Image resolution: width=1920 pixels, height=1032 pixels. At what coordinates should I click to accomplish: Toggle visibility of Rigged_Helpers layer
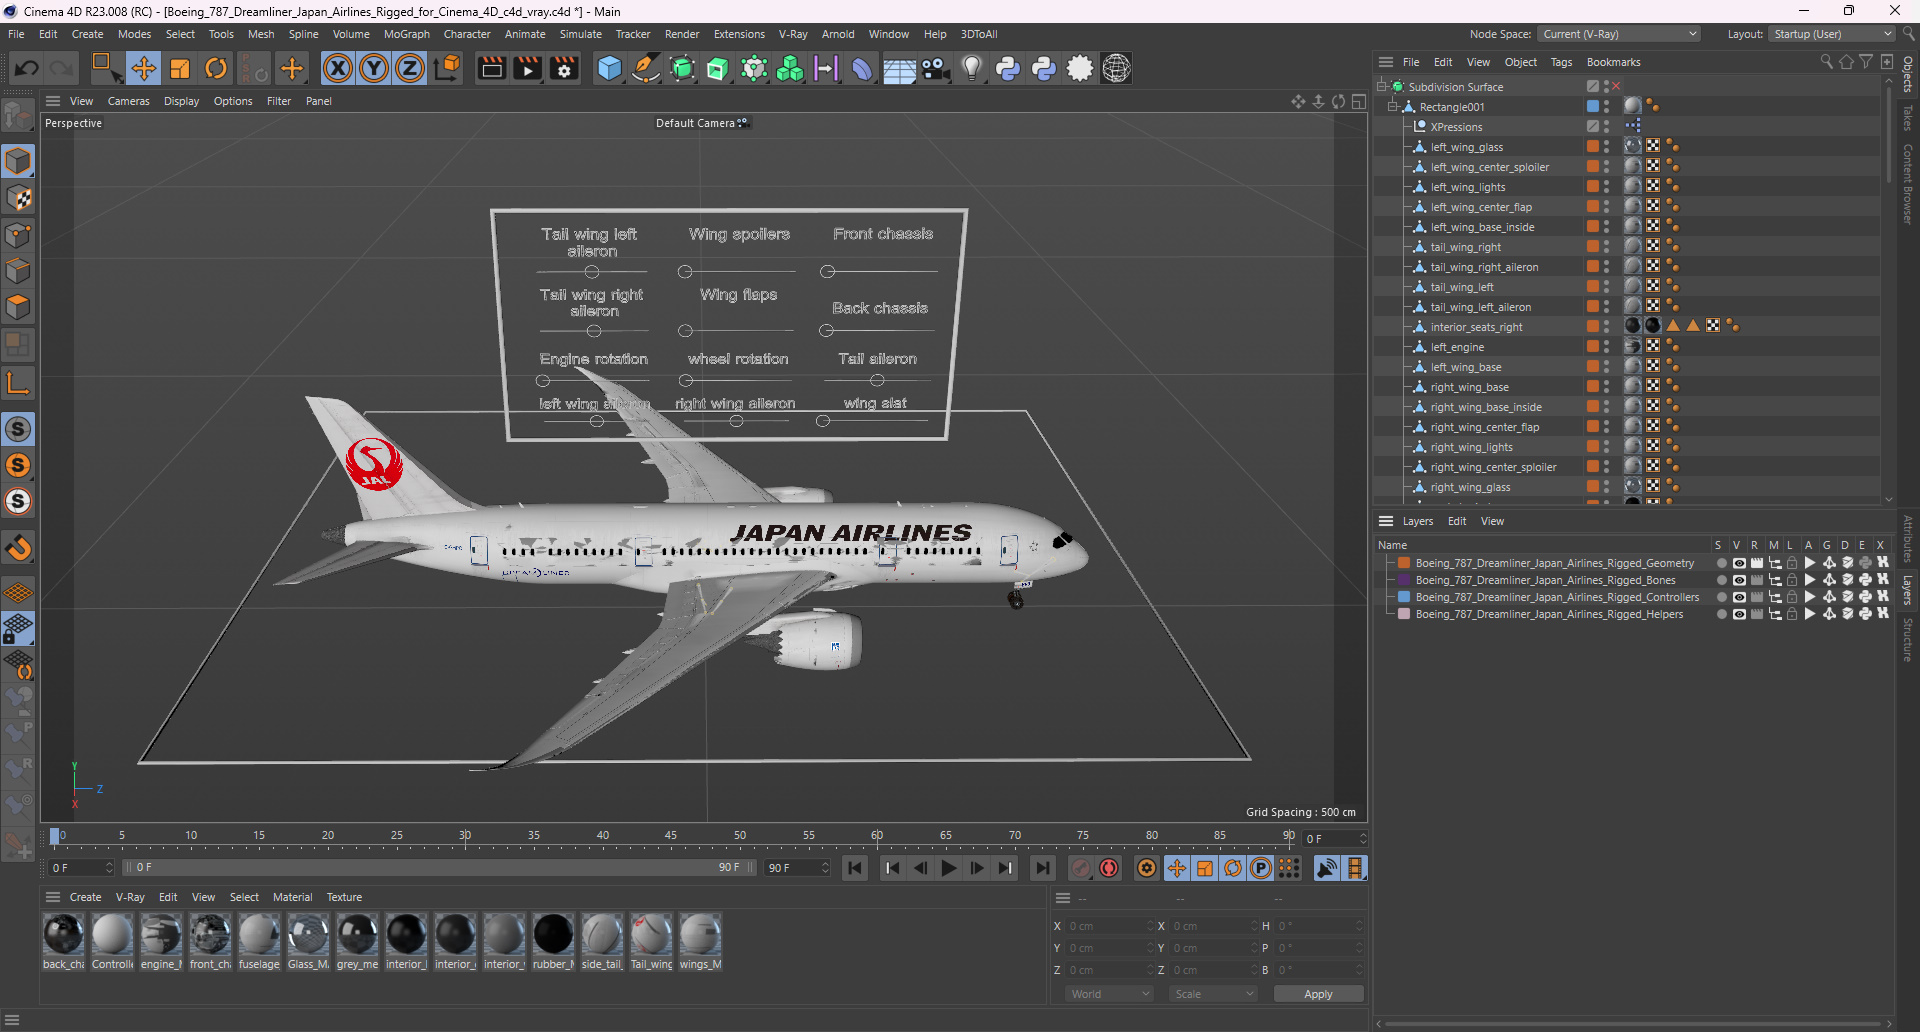coord(1739,614)
